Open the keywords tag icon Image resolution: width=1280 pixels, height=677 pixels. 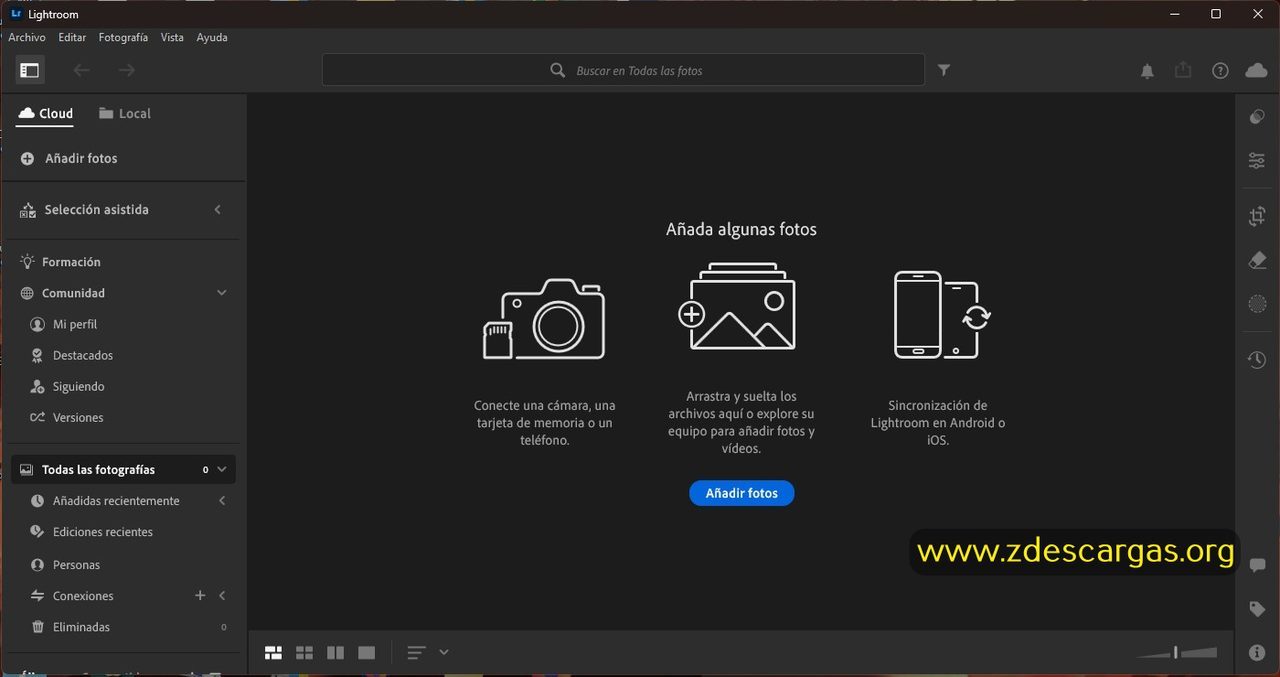[x=1257, y=609]
